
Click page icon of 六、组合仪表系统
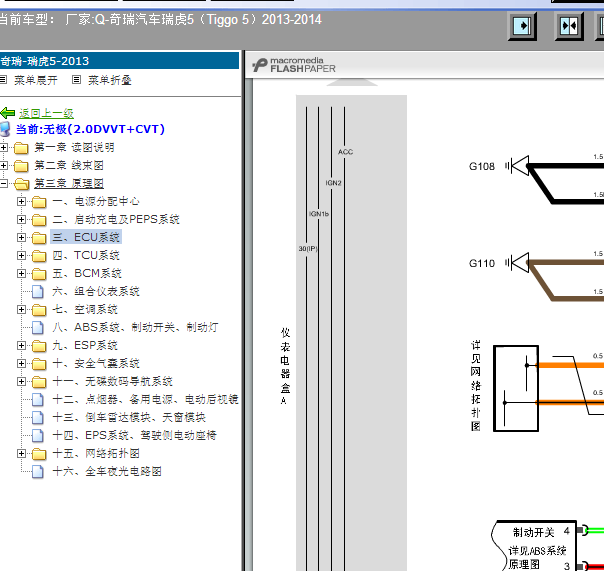pos(38,292)
